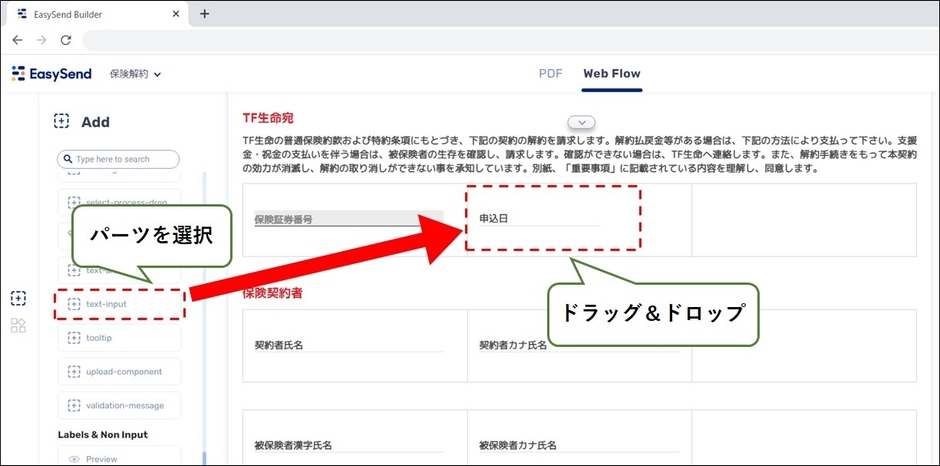Open the layout blocks icon in left rail

(18, 325)
